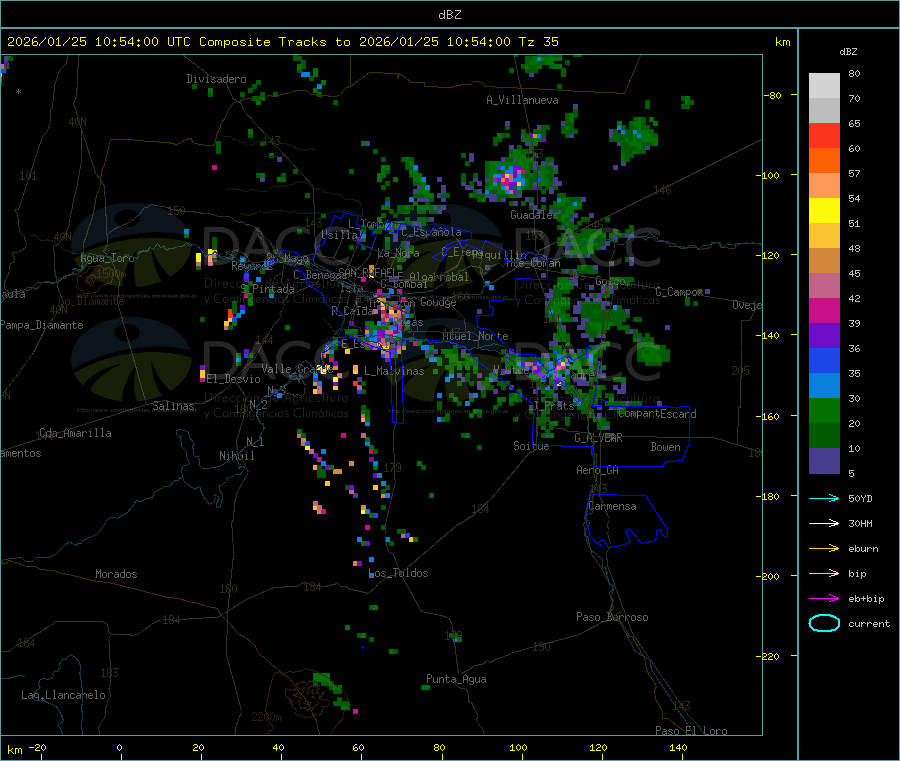
Task: Click the Aero_GA map label
Action: [598, 470]
